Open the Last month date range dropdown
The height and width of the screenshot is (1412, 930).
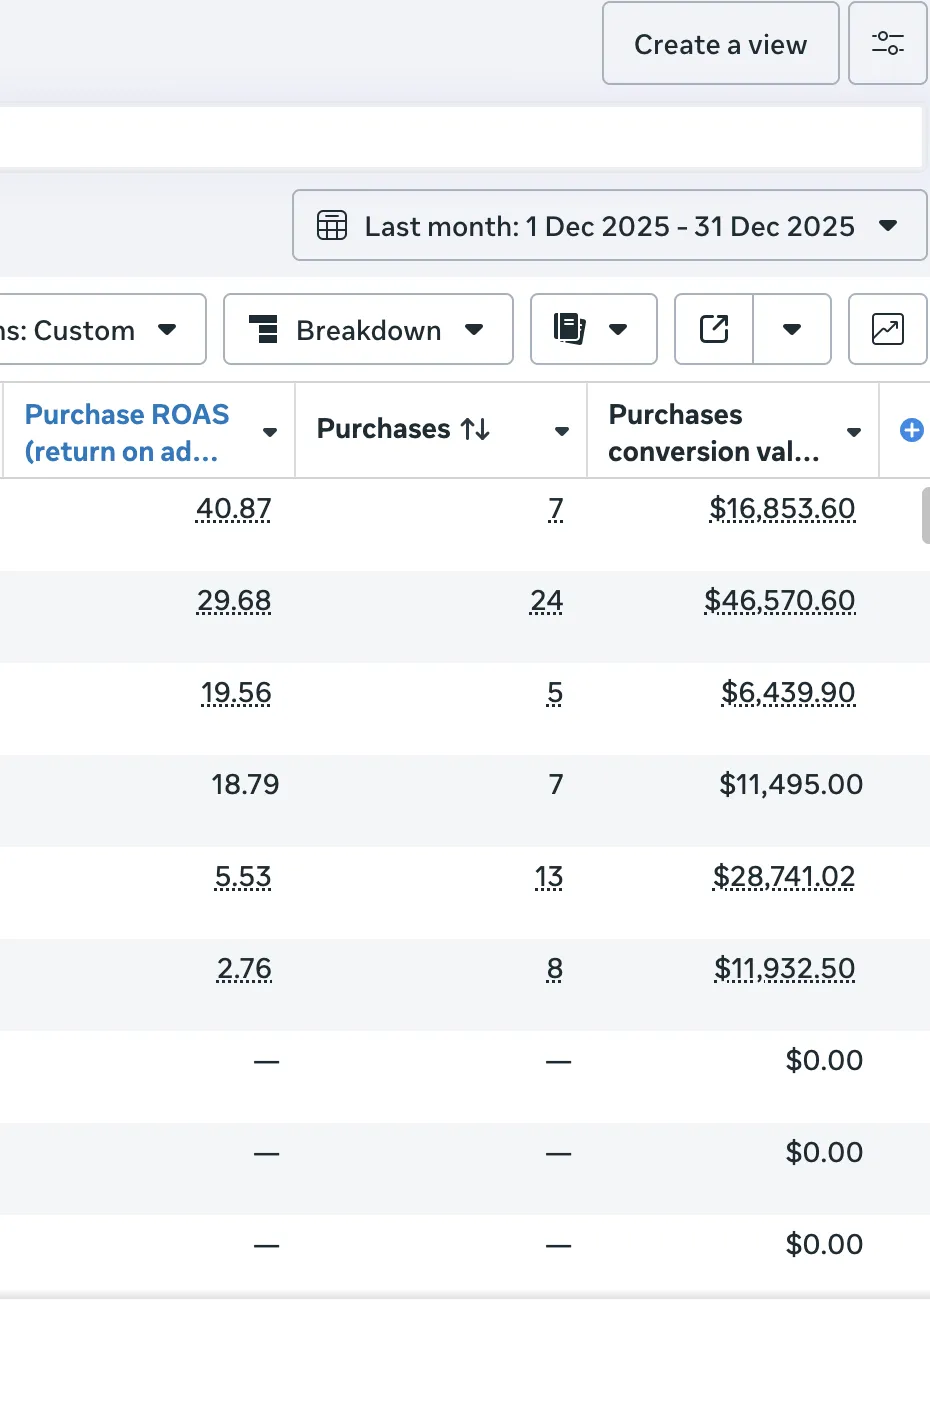tap(610, 226)
